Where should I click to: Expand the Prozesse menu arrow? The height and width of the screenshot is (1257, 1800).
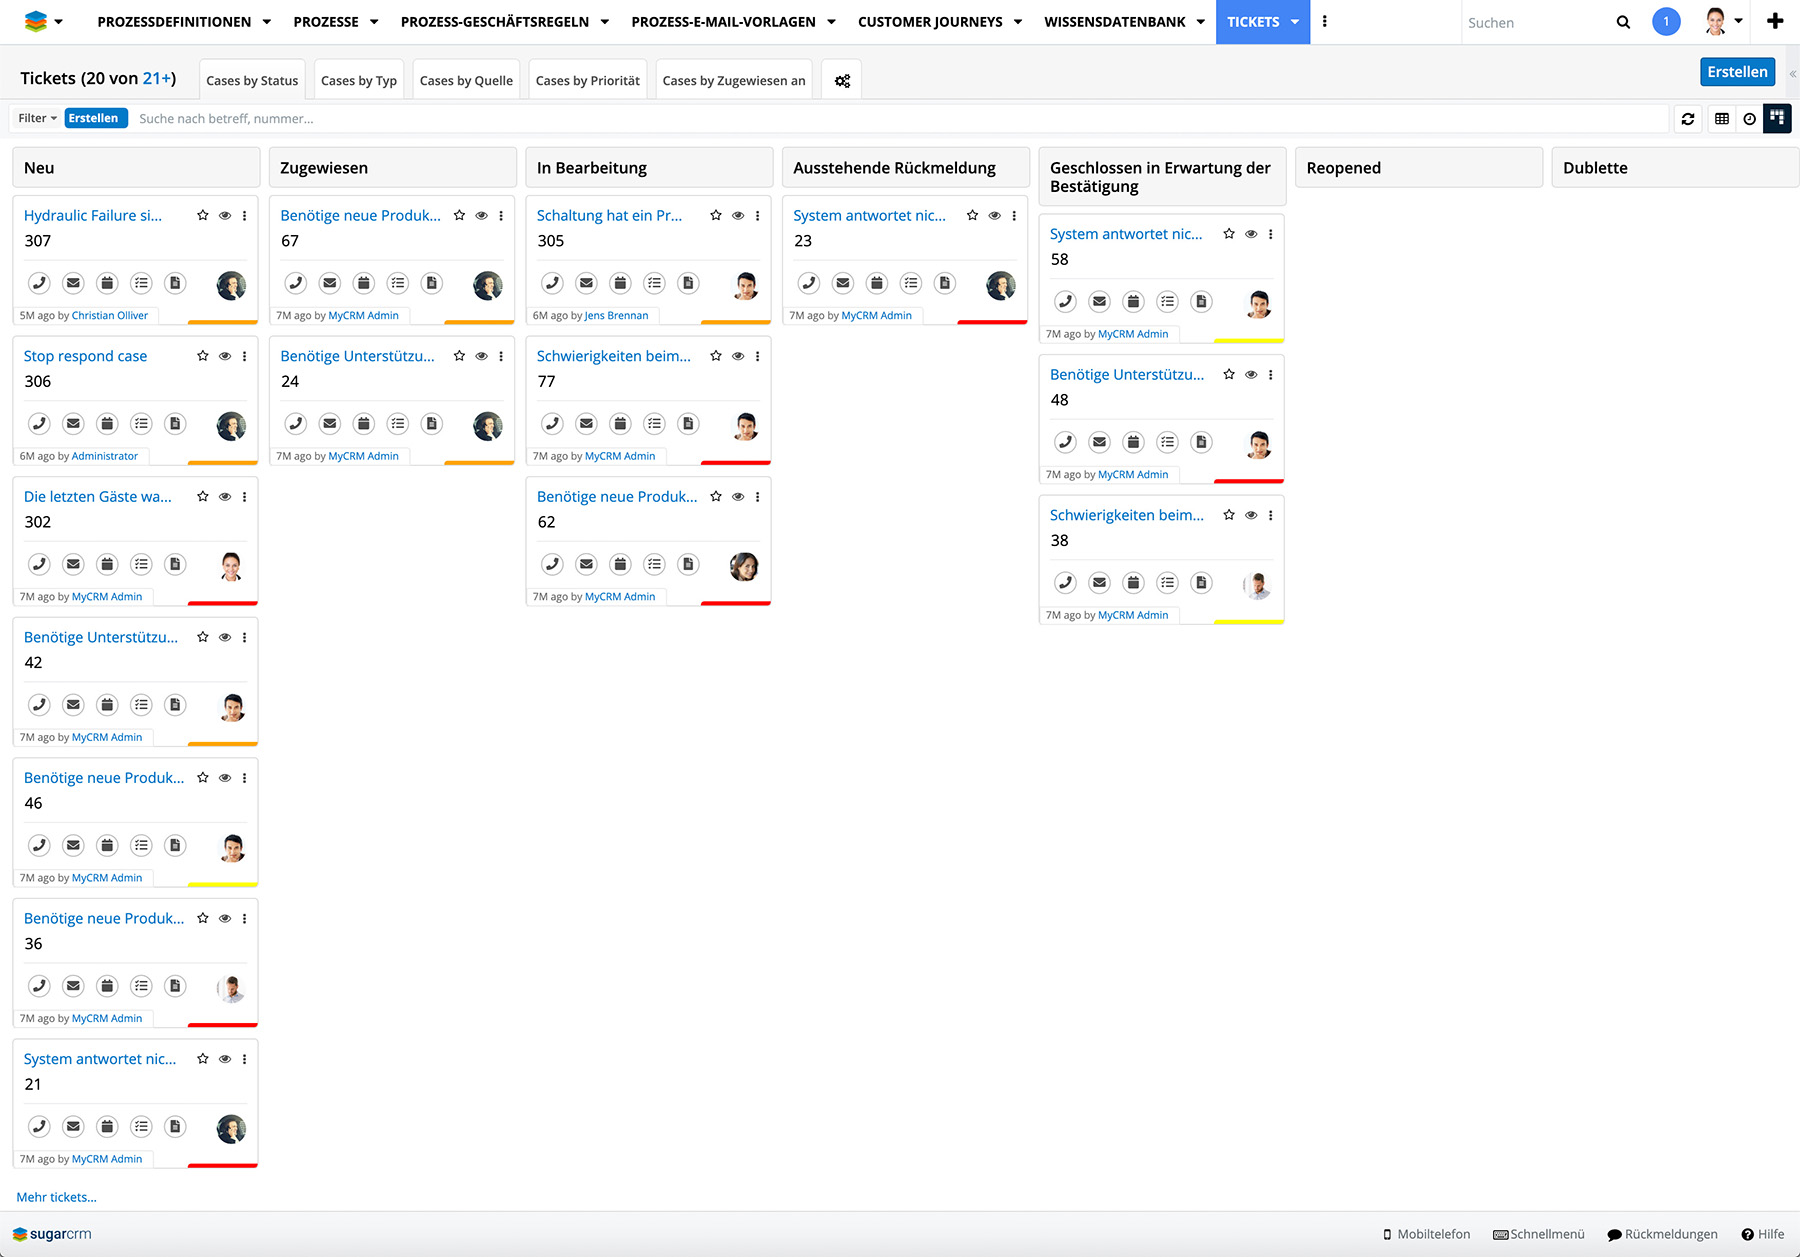(374, 22)
